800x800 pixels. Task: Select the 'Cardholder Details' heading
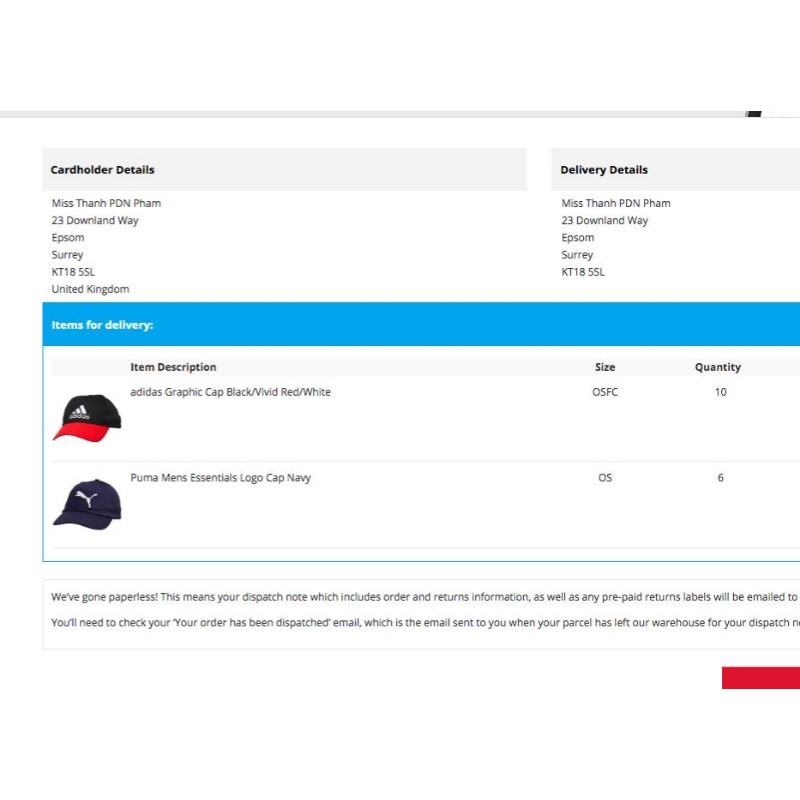click(x=103, y=170)
